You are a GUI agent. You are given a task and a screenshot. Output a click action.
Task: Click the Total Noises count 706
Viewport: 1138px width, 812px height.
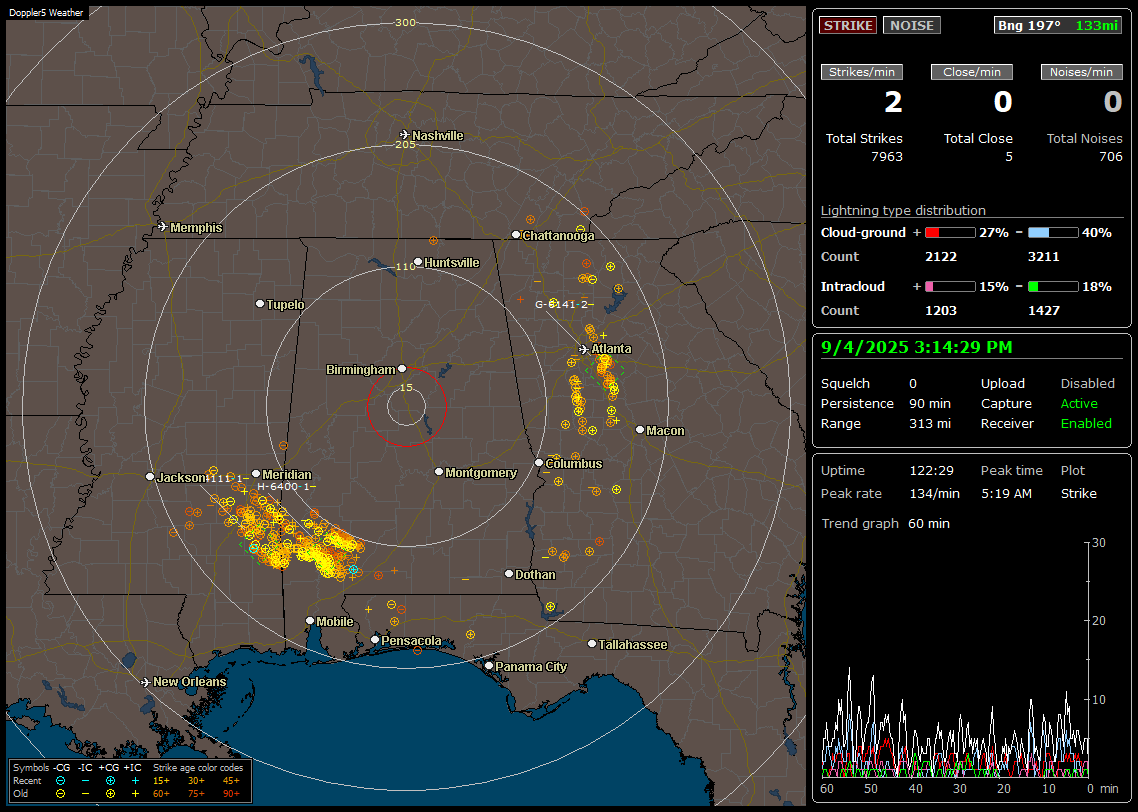point(1110,157)
